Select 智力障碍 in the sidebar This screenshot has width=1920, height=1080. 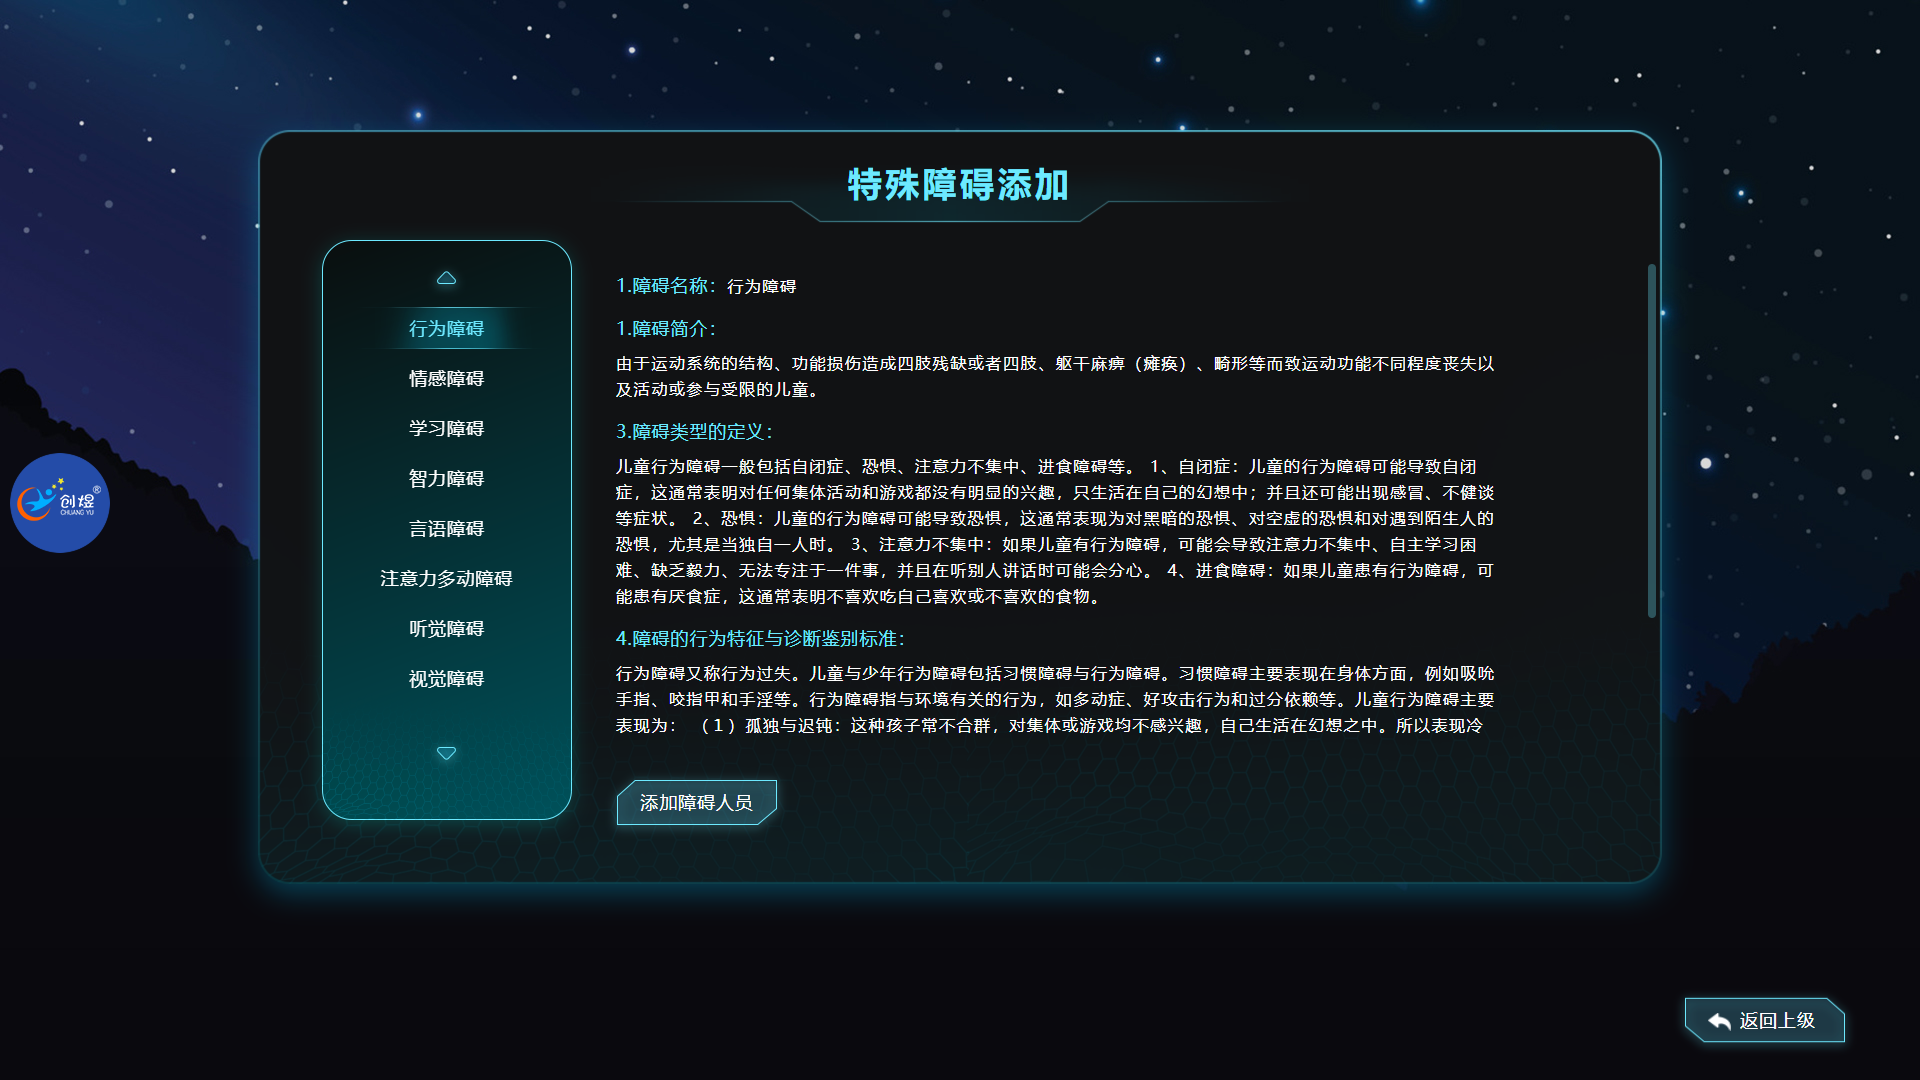(x=446, y=478)
